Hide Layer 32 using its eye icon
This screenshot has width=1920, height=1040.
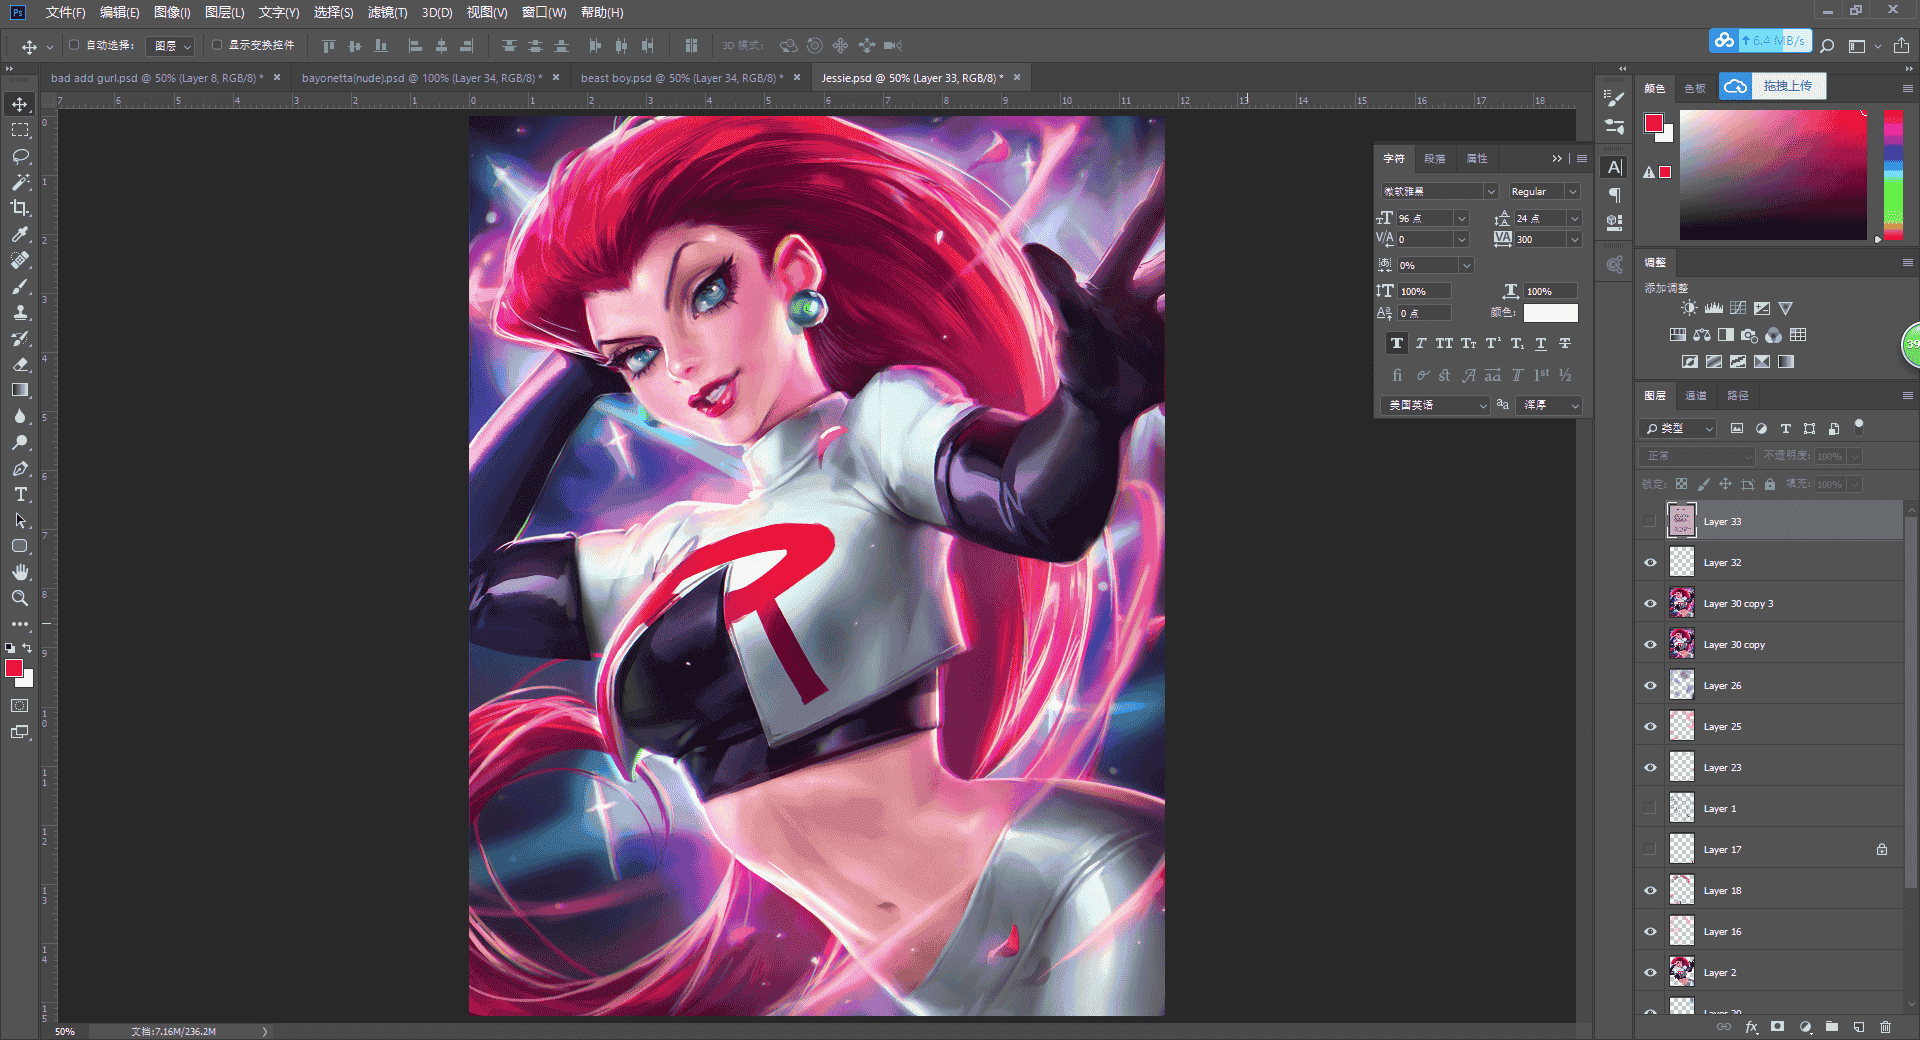tap(1650, 563)
